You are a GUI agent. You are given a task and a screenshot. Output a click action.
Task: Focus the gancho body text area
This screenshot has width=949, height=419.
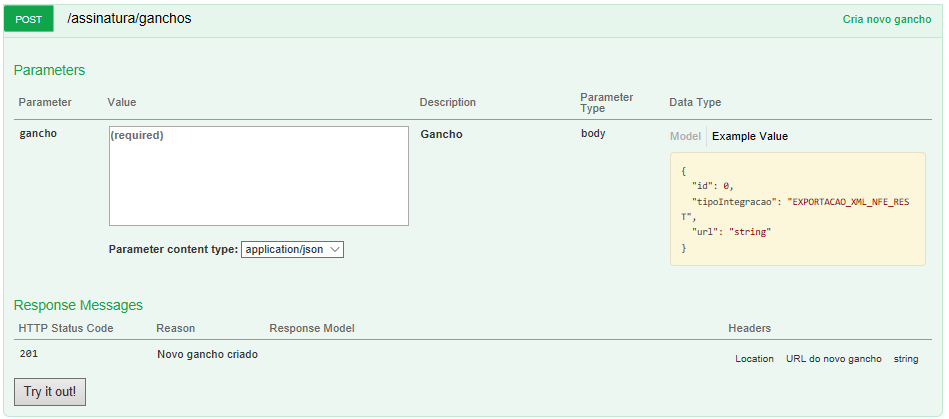click(x=258, y=176)
